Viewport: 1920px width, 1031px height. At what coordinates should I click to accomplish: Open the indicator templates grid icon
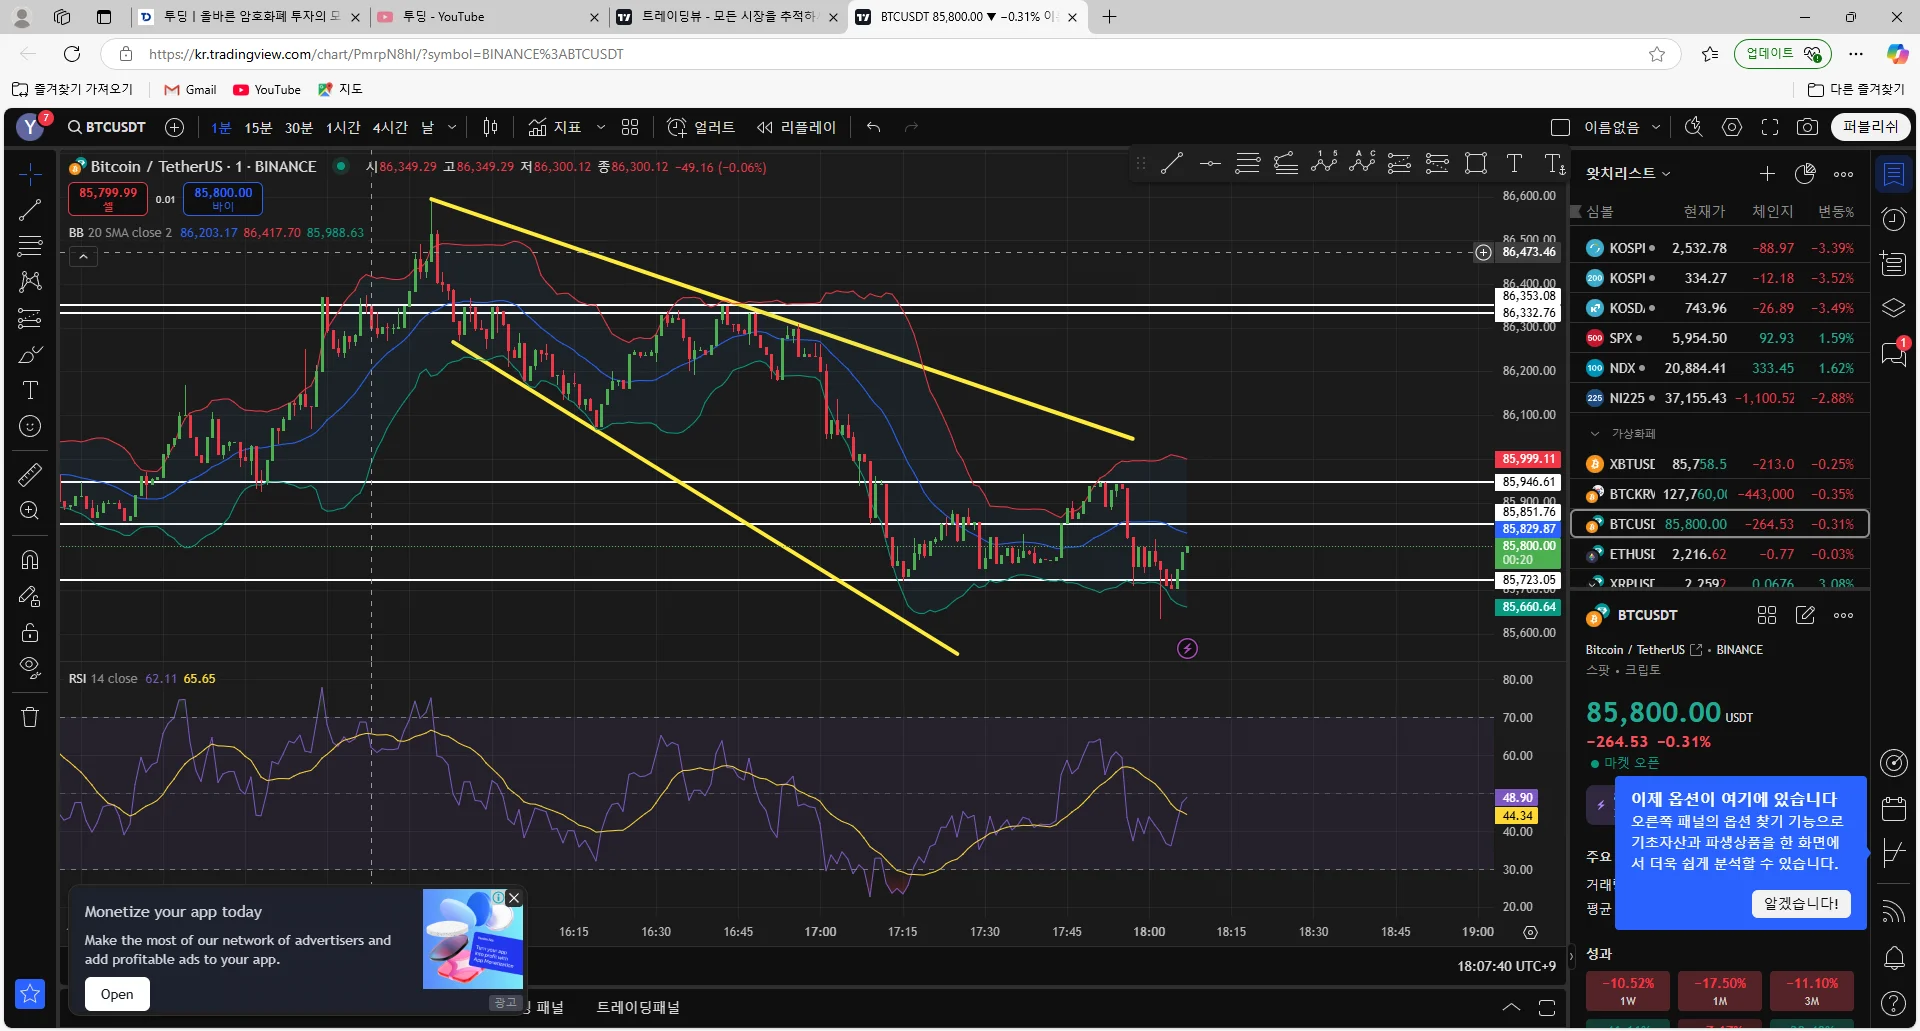coord(630,127)
